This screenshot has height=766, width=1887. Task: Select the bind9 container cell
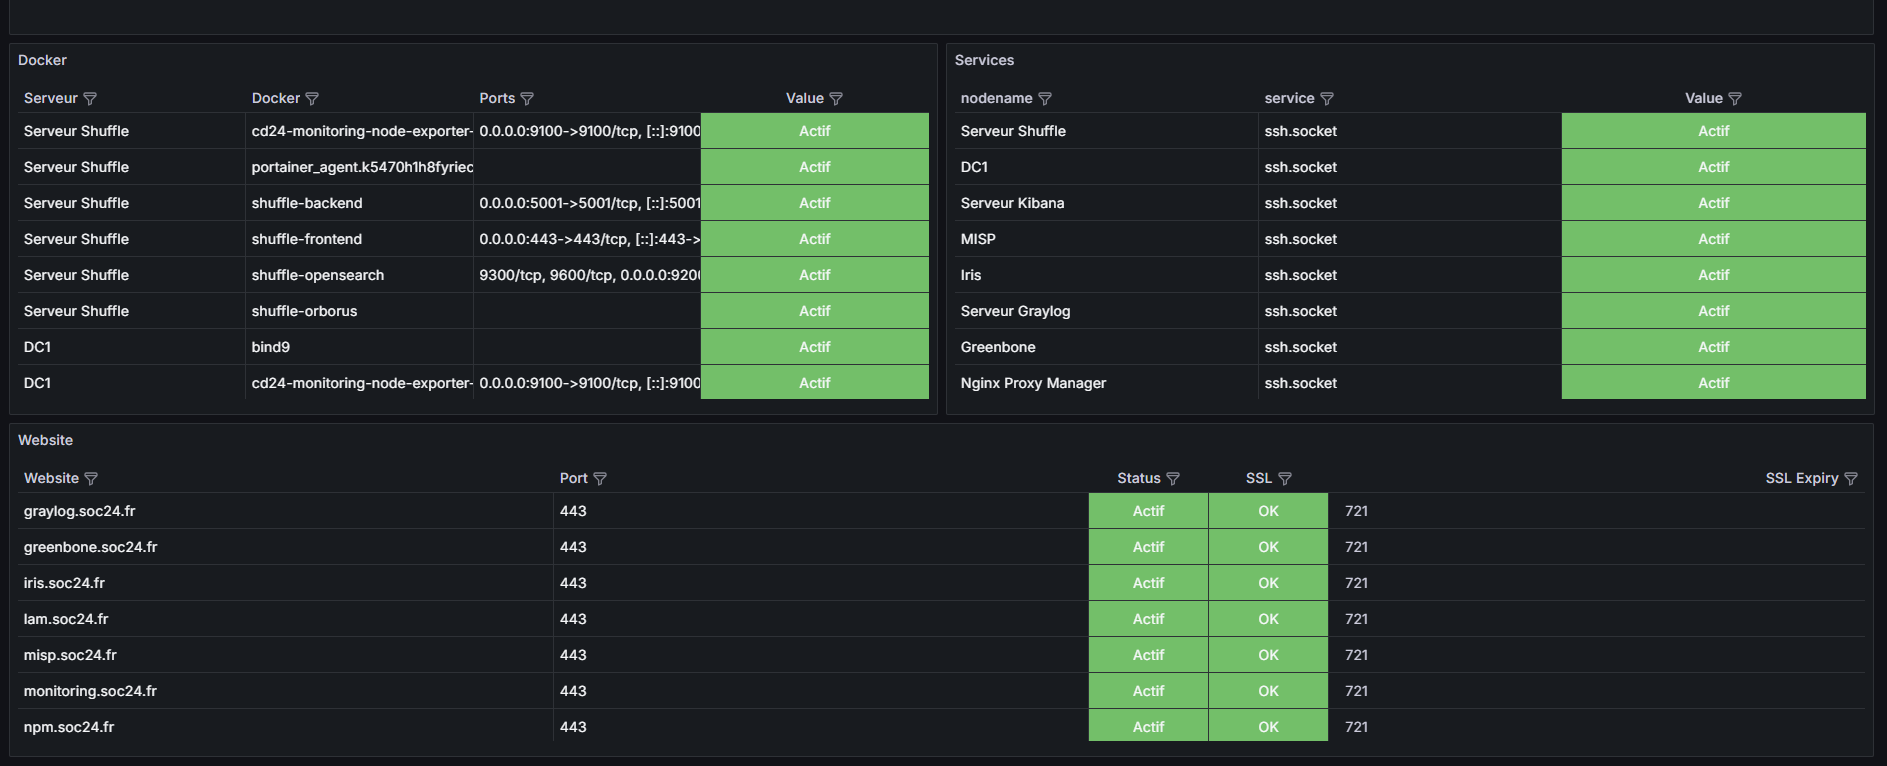[359, 347]
